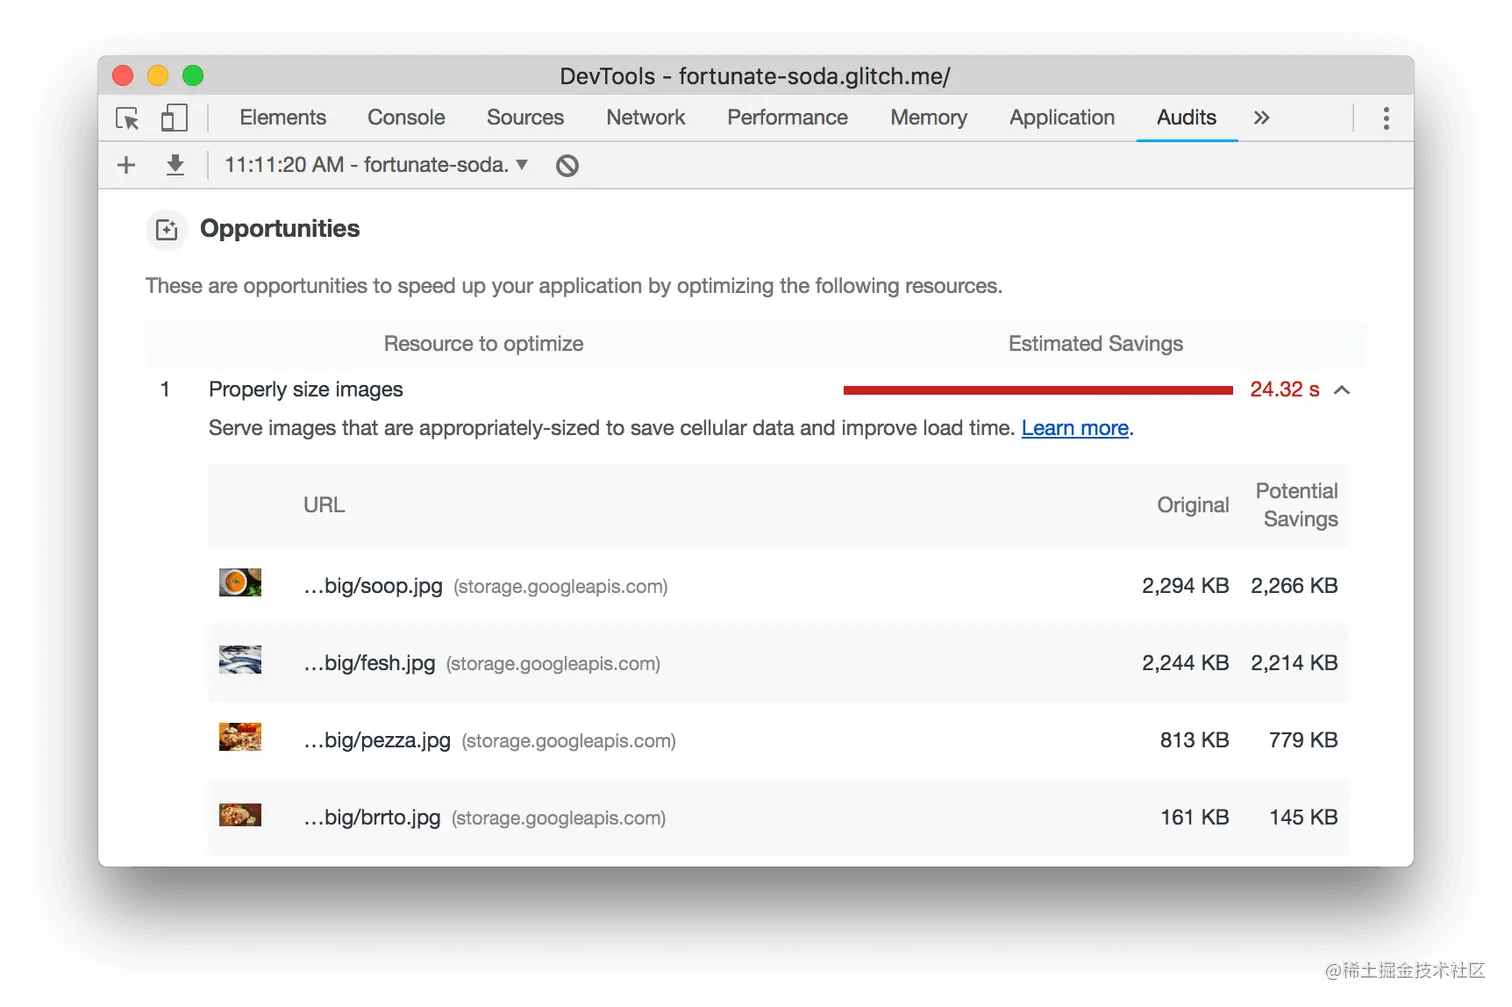Click the Opportunities section icon
Viewport: 1512px width, 1007px height.
click(167, 230)
